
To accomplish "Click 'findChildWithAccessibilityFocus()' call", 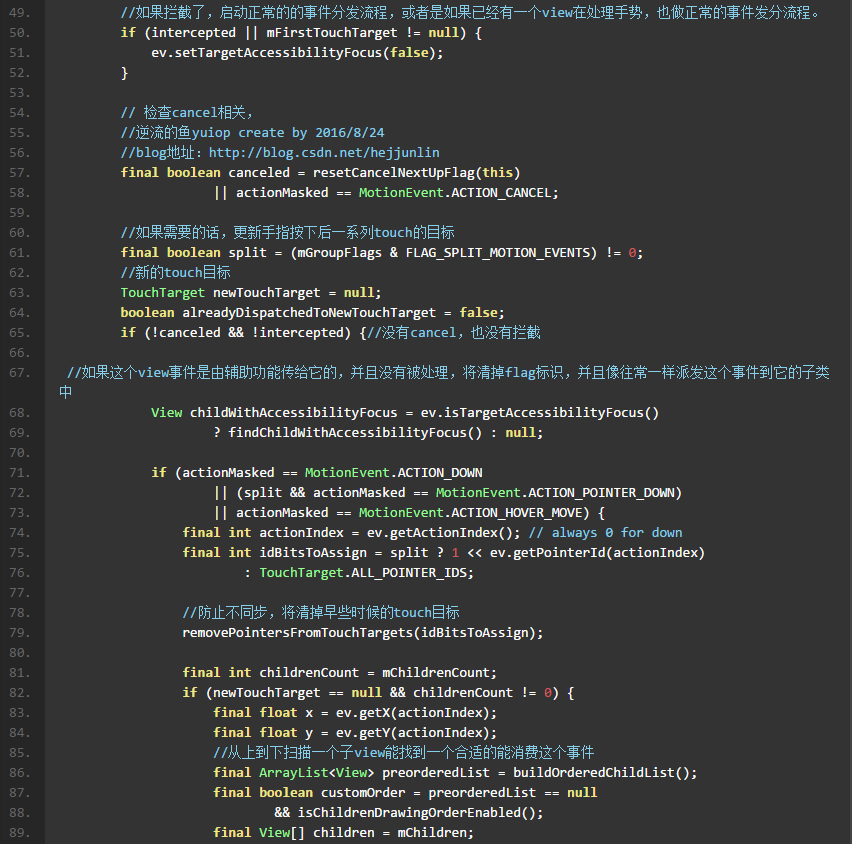I will point(355,433).
